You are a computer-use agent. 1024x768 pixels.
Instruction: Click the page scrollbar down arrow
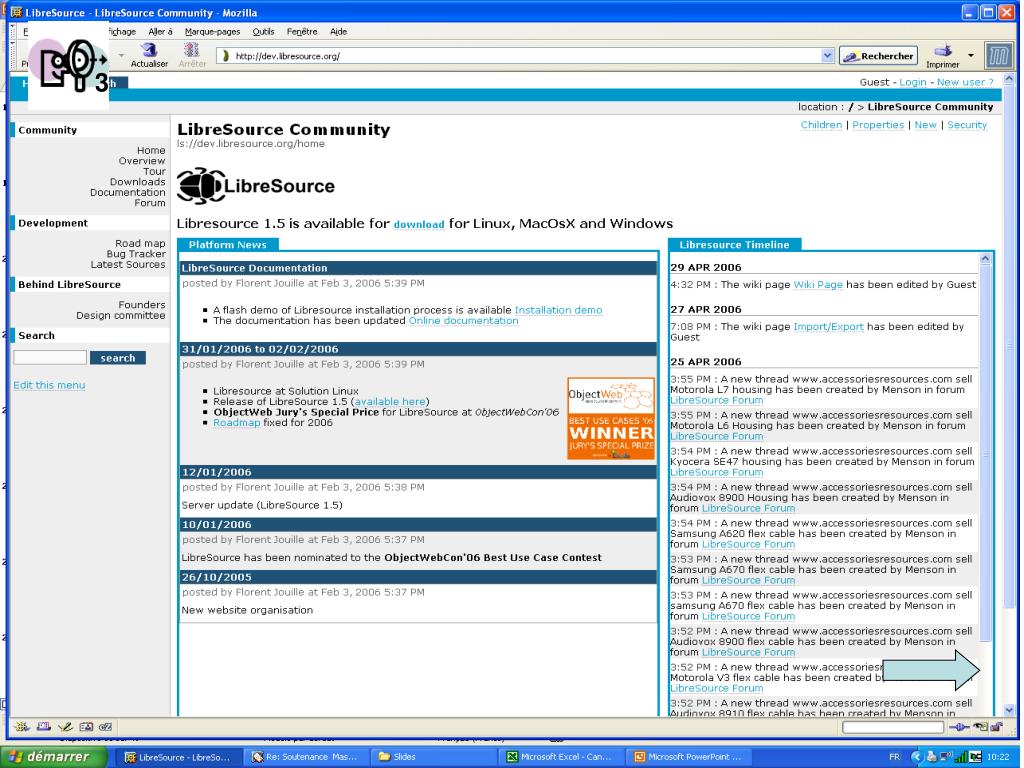click(1009, 709)
